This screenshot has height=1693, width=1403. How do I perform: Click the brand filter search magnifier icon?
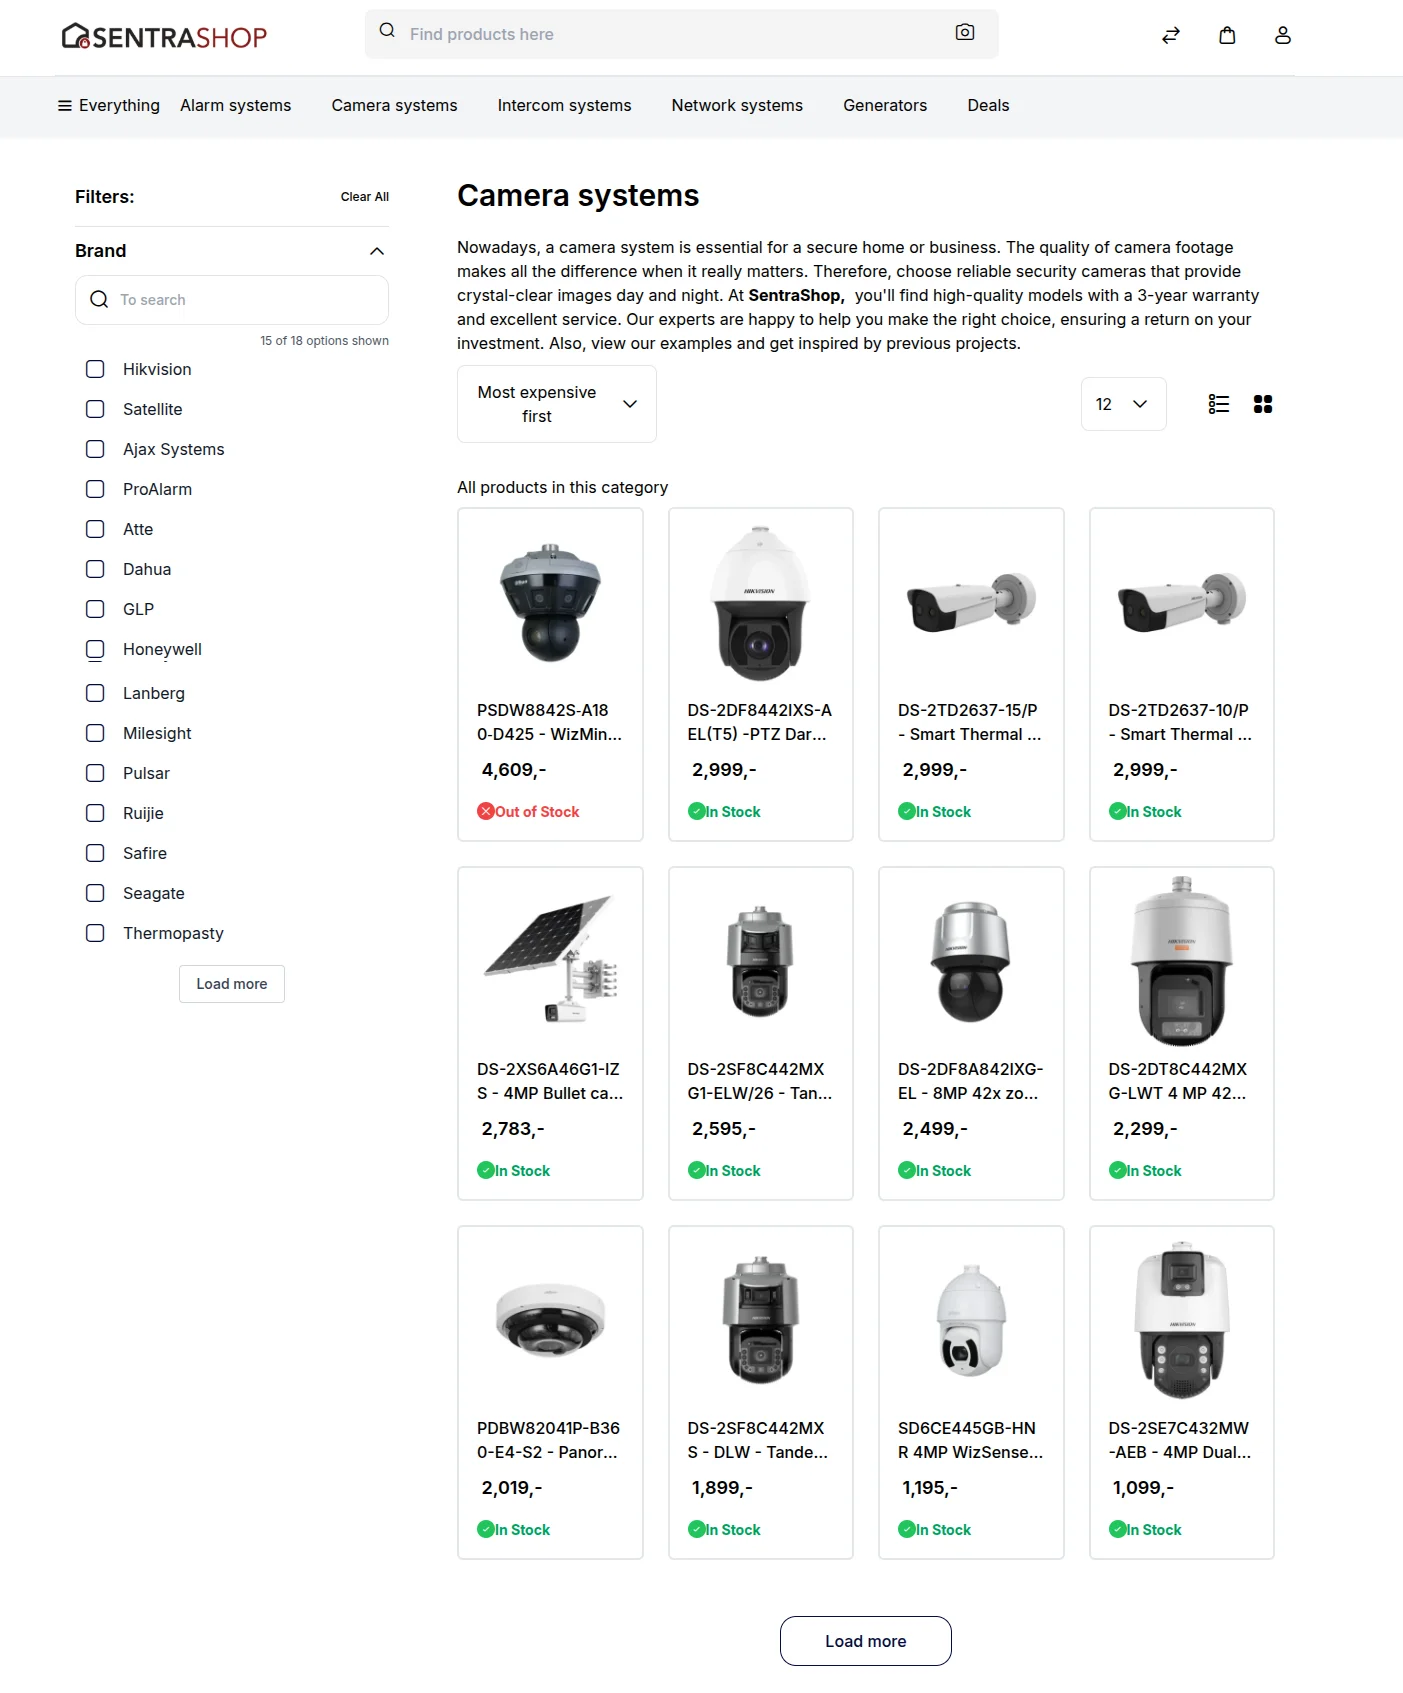99,299
